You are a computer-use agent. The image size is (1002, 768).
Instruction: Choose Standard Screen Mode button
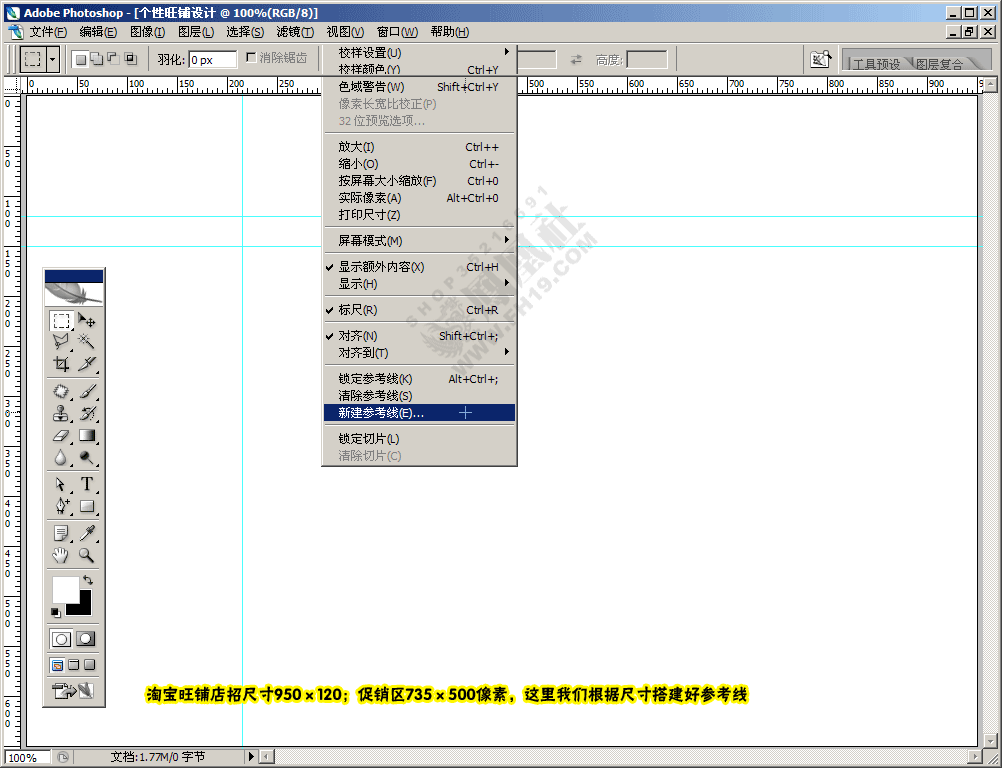point(58,665)
